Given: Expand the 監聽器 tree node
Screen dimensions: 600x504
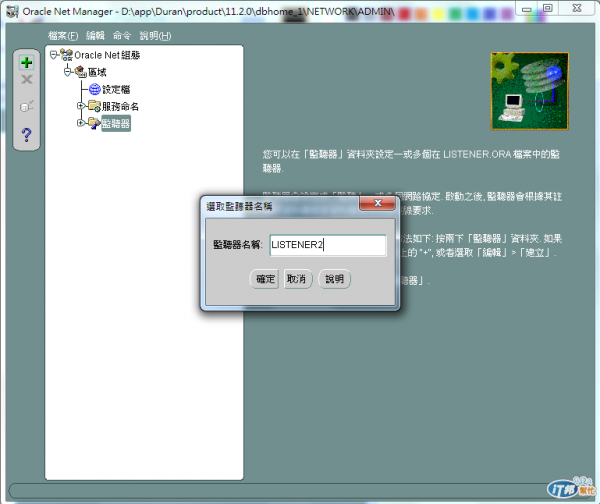Looking at the screenshot, I should [x=81, y=123].
